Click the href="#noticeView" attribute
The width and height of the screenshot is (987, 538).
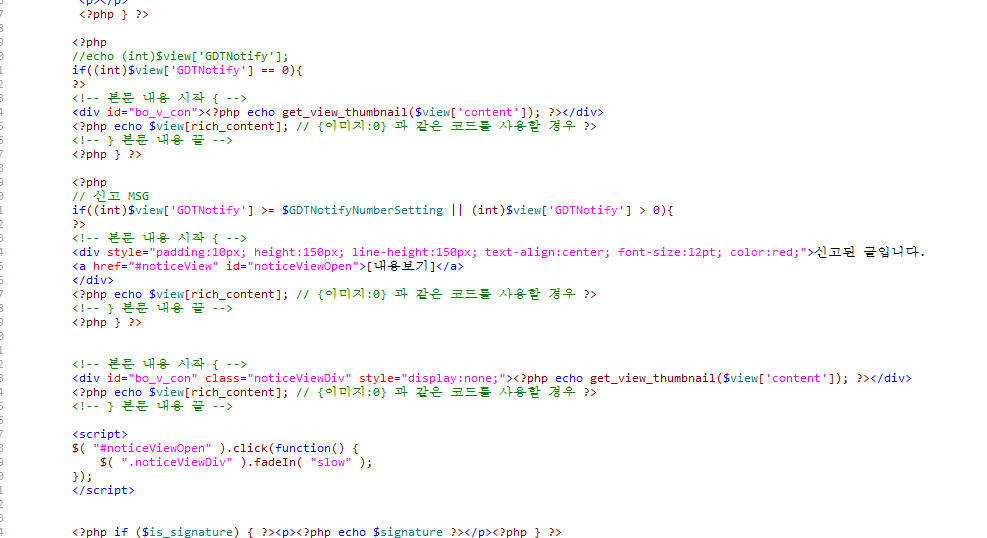pos(155,266)
